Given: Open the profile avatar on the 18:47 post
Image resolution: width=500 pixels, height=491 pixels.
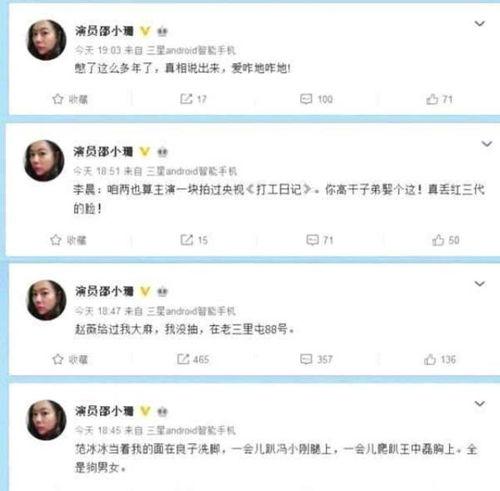Looking at the screenshot, I should (46, 300).
